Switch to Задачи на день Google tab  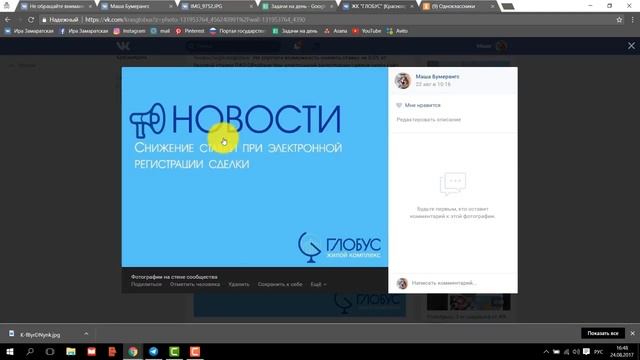tap(297, 6)
